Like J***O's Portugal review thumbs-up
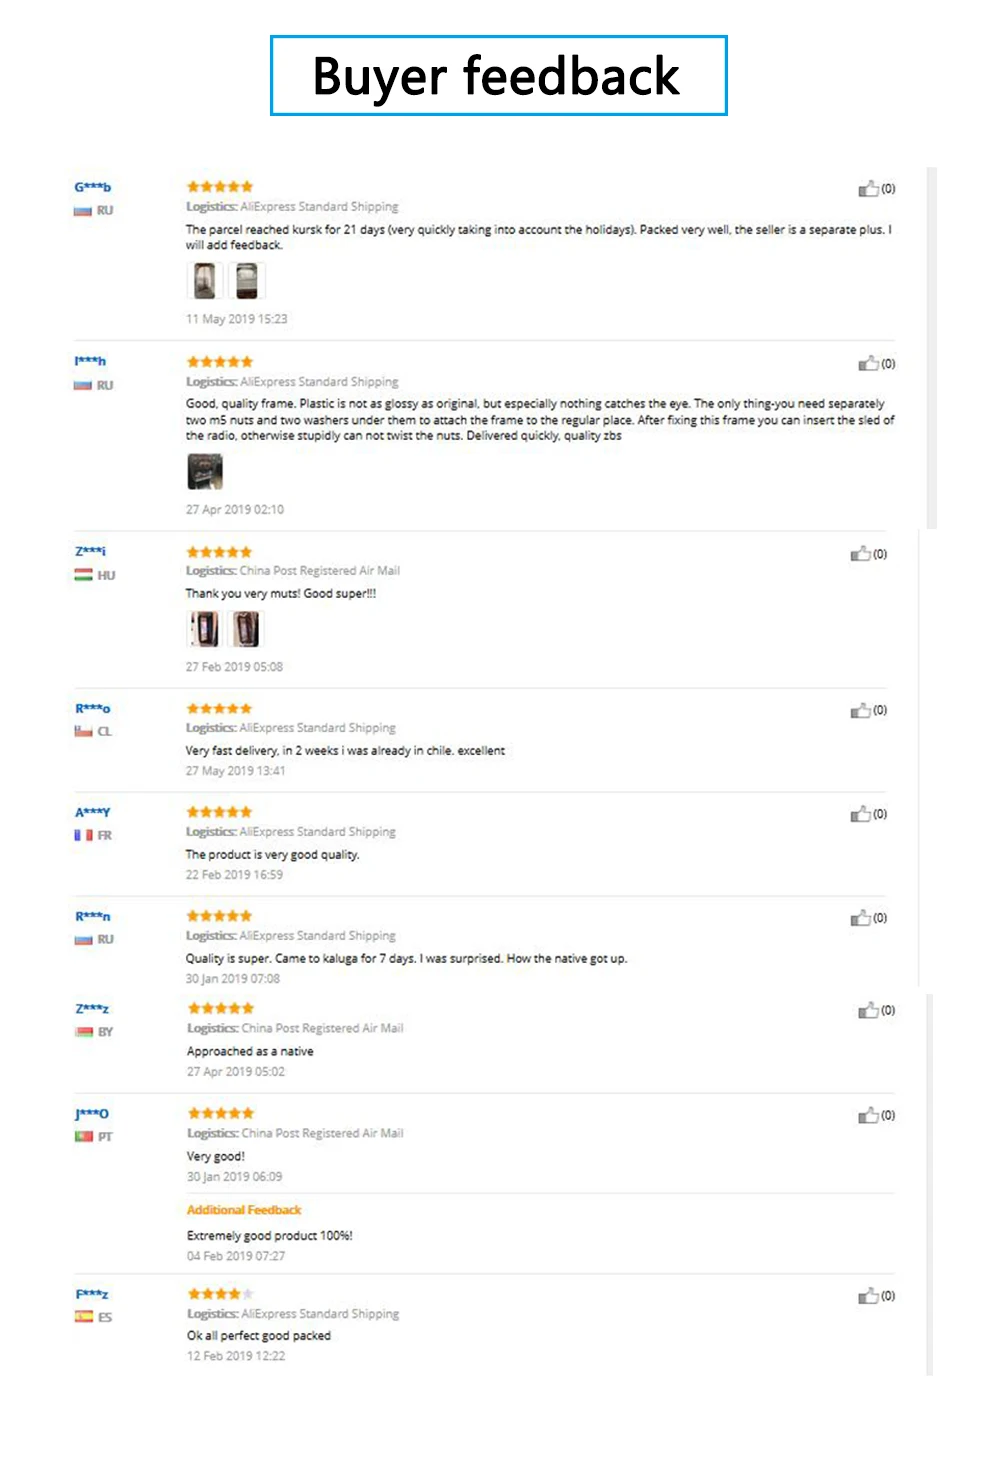Screen dimensions: 1000x1464 click(868, 1115)
